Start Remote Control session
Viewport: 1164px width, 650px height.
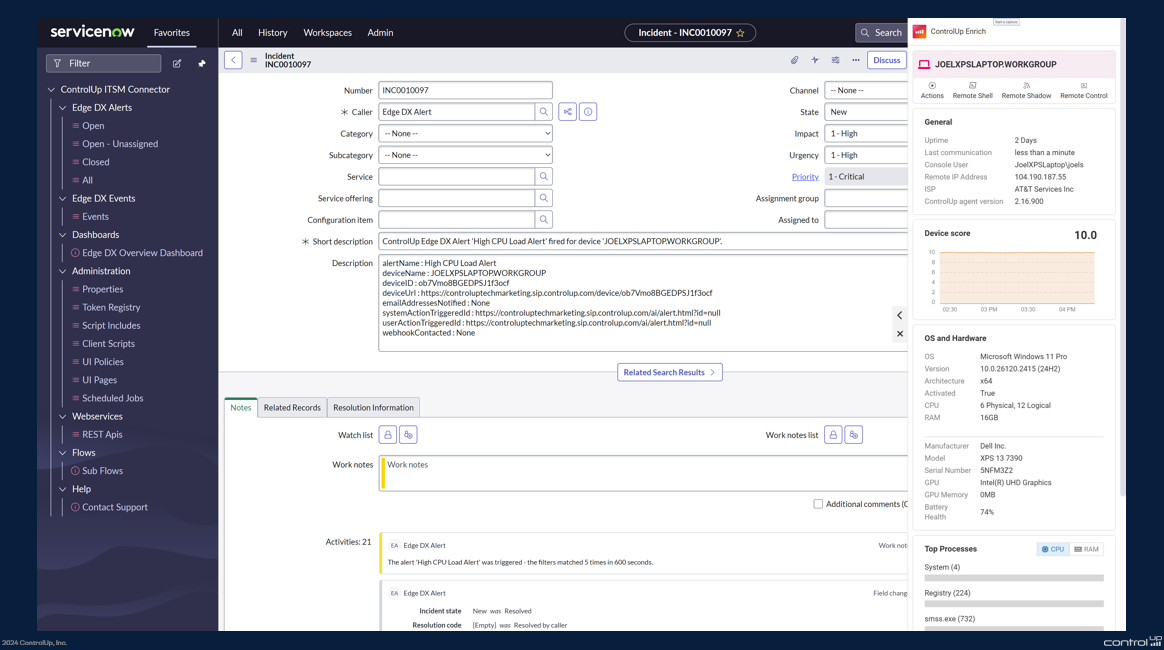coord(1084,90)
